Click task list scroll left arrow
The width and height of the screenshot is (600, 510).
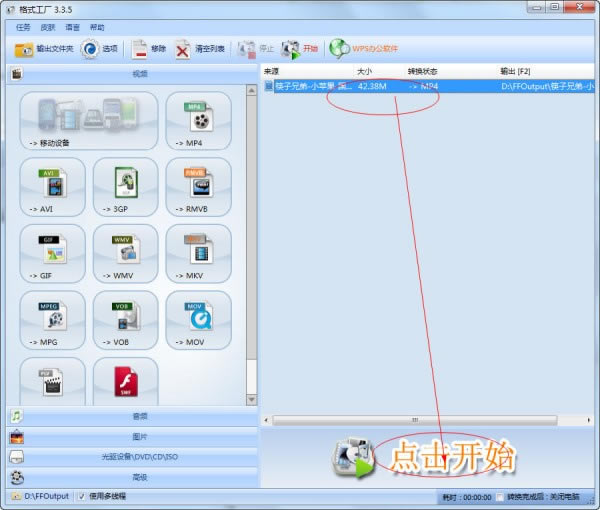(266, 420)
